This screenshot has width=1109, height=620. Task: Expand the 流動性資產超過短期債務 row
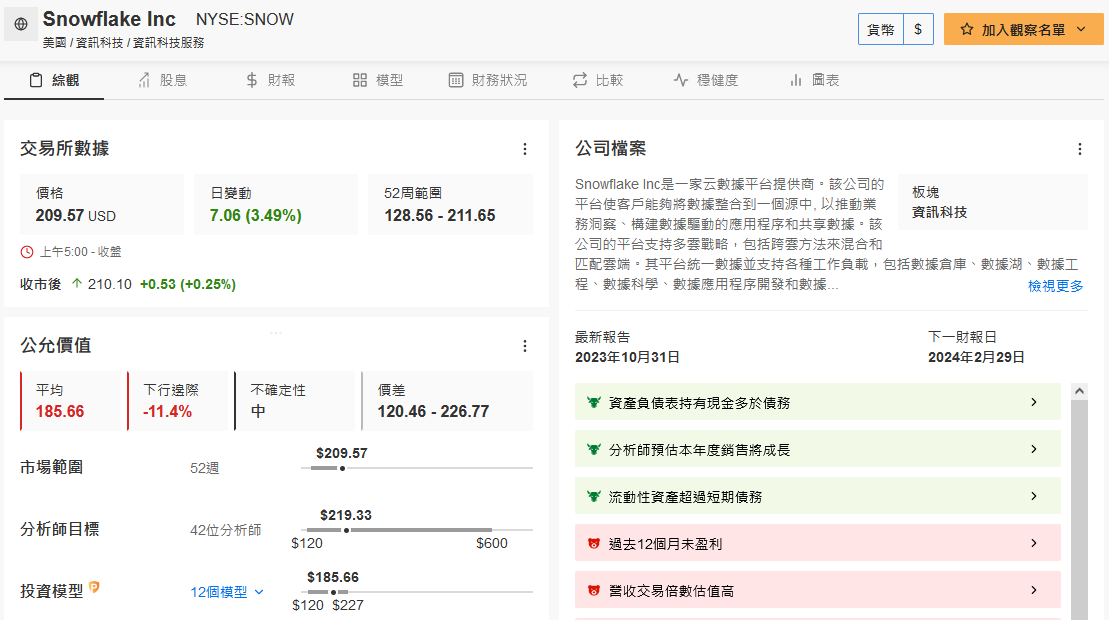coord(818,496)
